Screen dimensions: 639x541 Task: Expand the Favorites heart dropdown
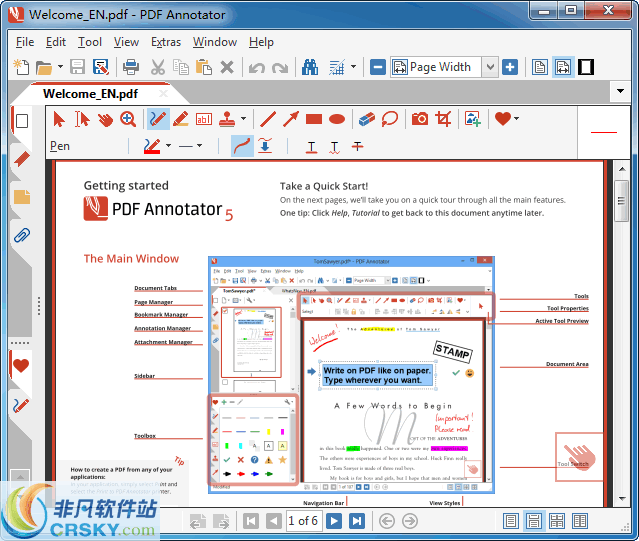516,119
